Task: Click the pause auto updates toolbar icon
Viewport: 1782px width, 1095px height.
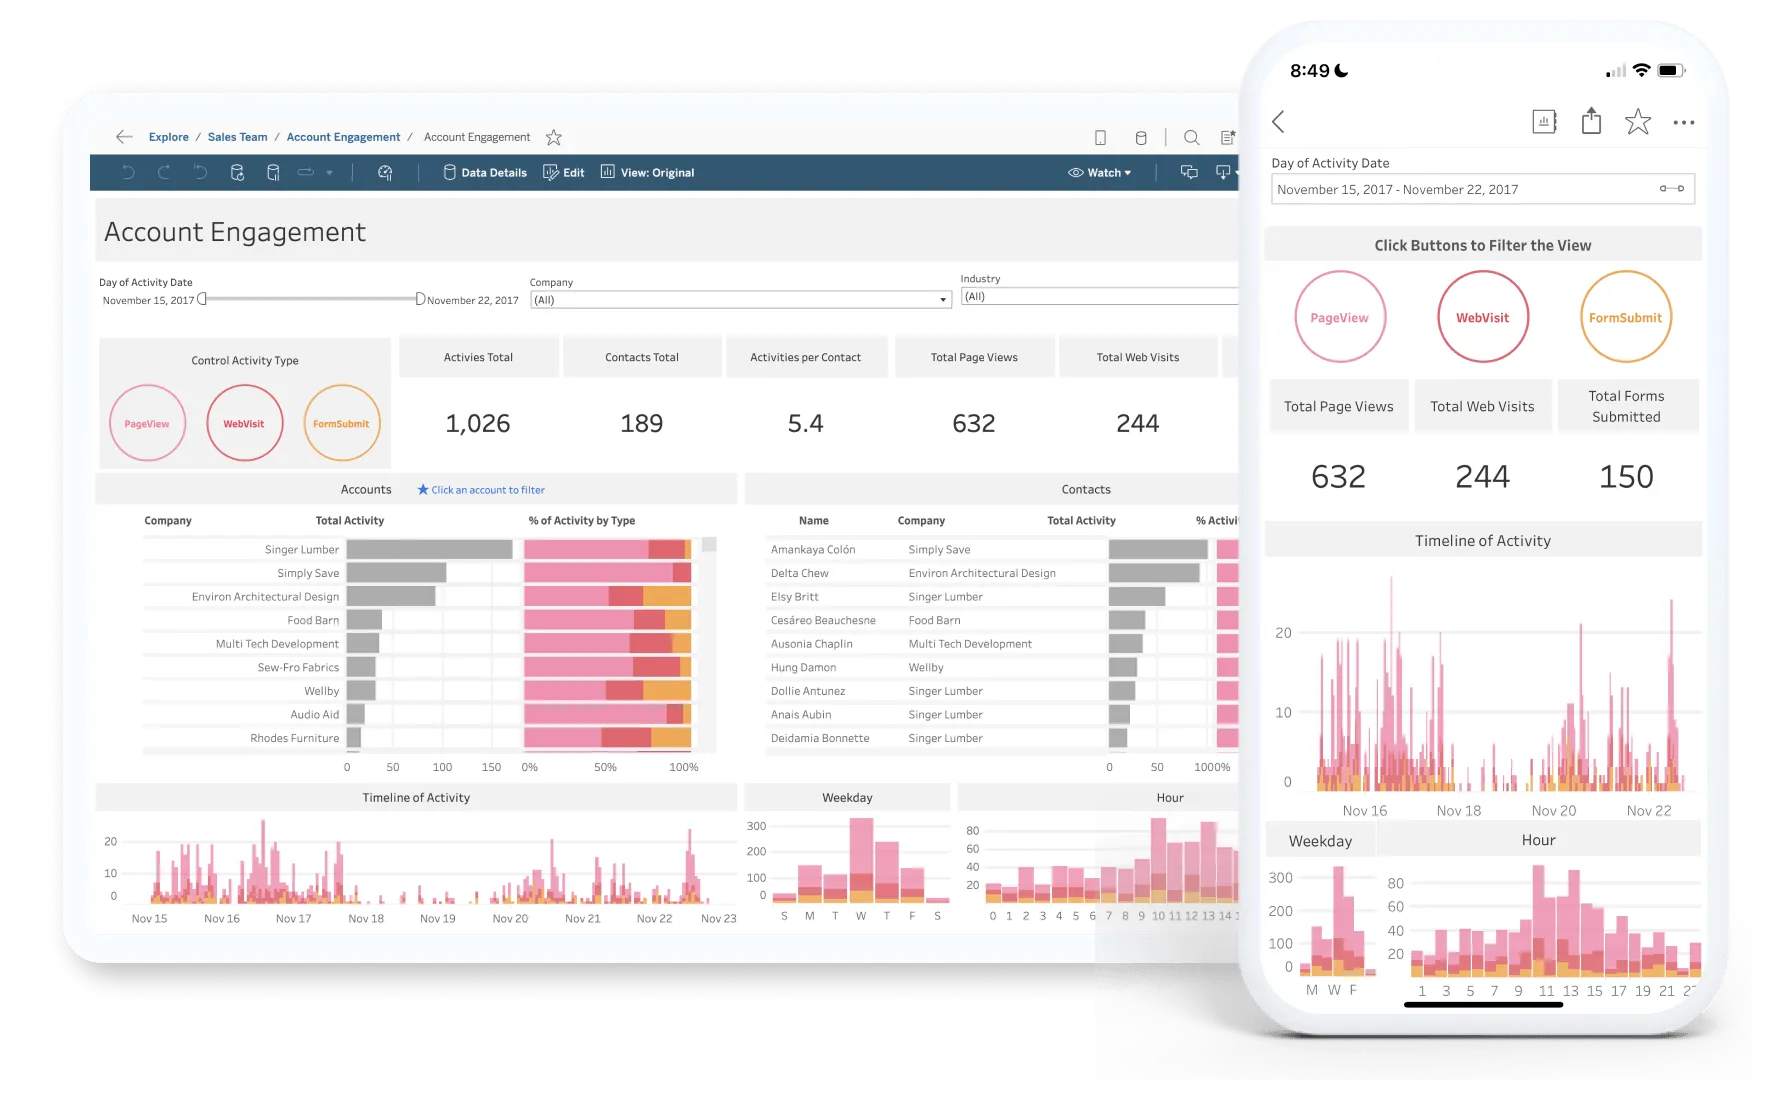Action: pos(273,173)
